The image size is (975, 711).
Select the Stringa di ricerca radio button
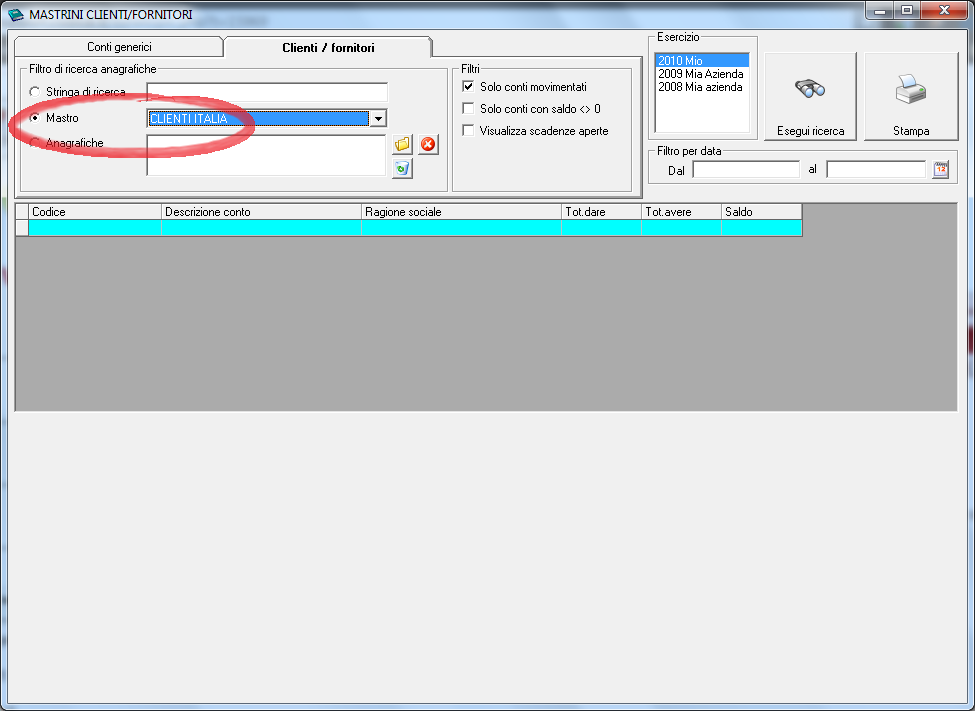click(x=35, y=92)
